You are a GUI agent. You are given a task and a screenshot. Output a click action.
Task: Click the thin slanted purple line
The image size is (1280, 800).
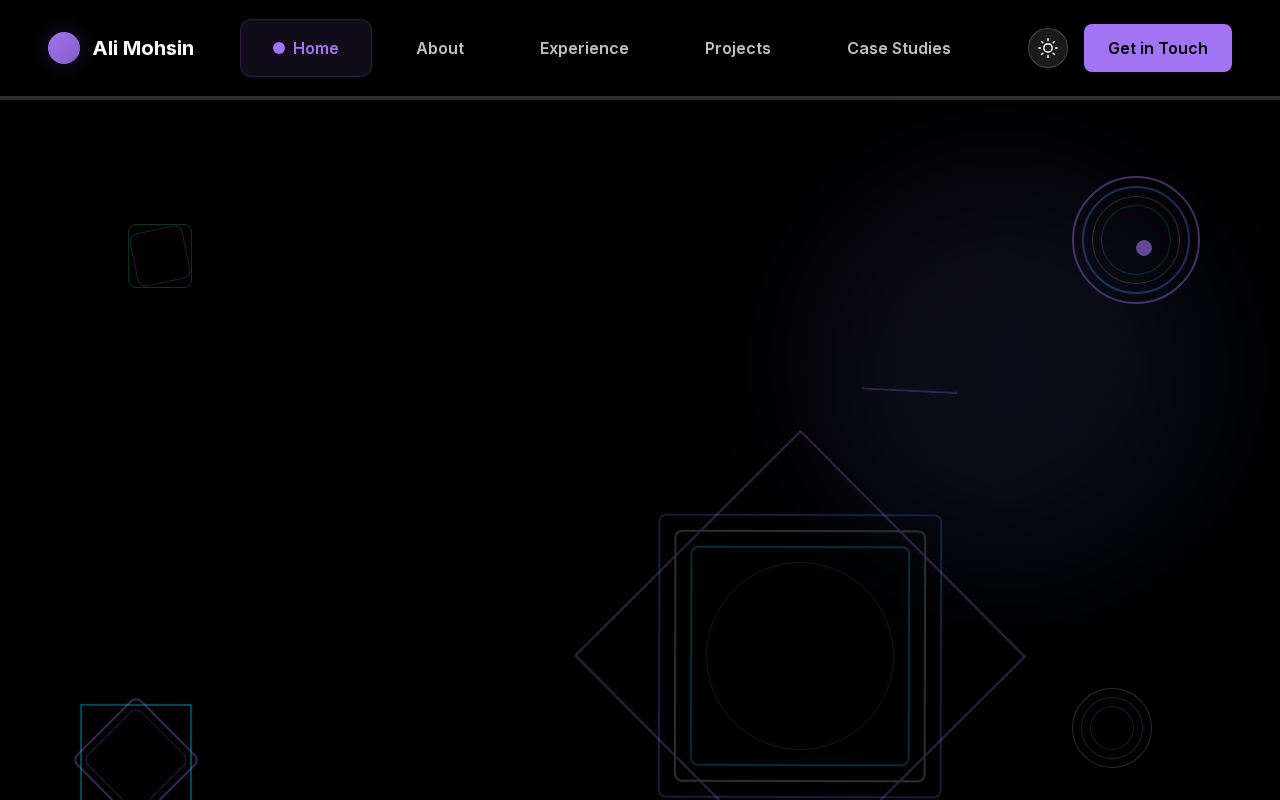click(910, 391)
